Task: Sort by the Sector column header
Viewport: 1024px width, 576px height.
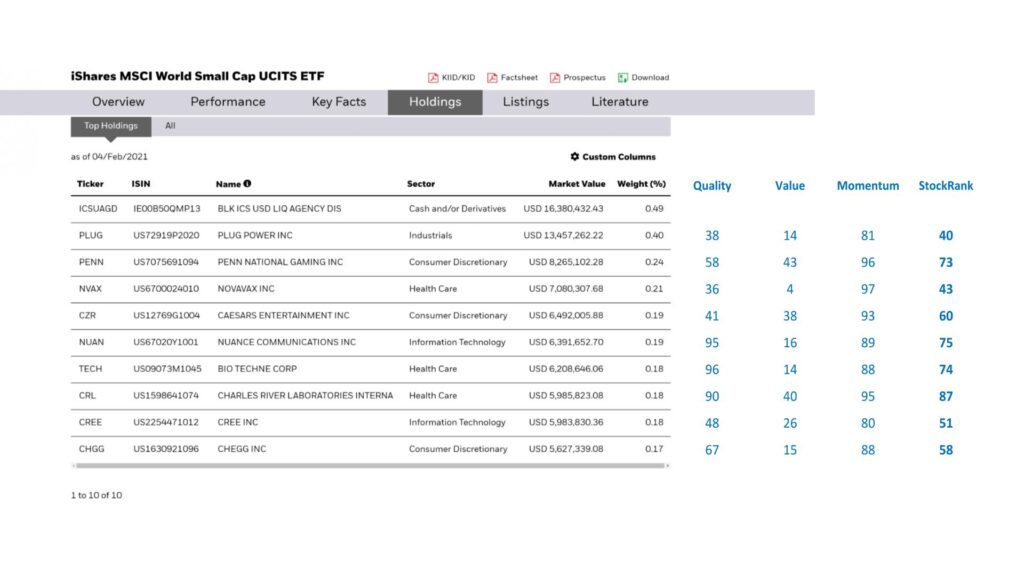Action: pos(421,184)
